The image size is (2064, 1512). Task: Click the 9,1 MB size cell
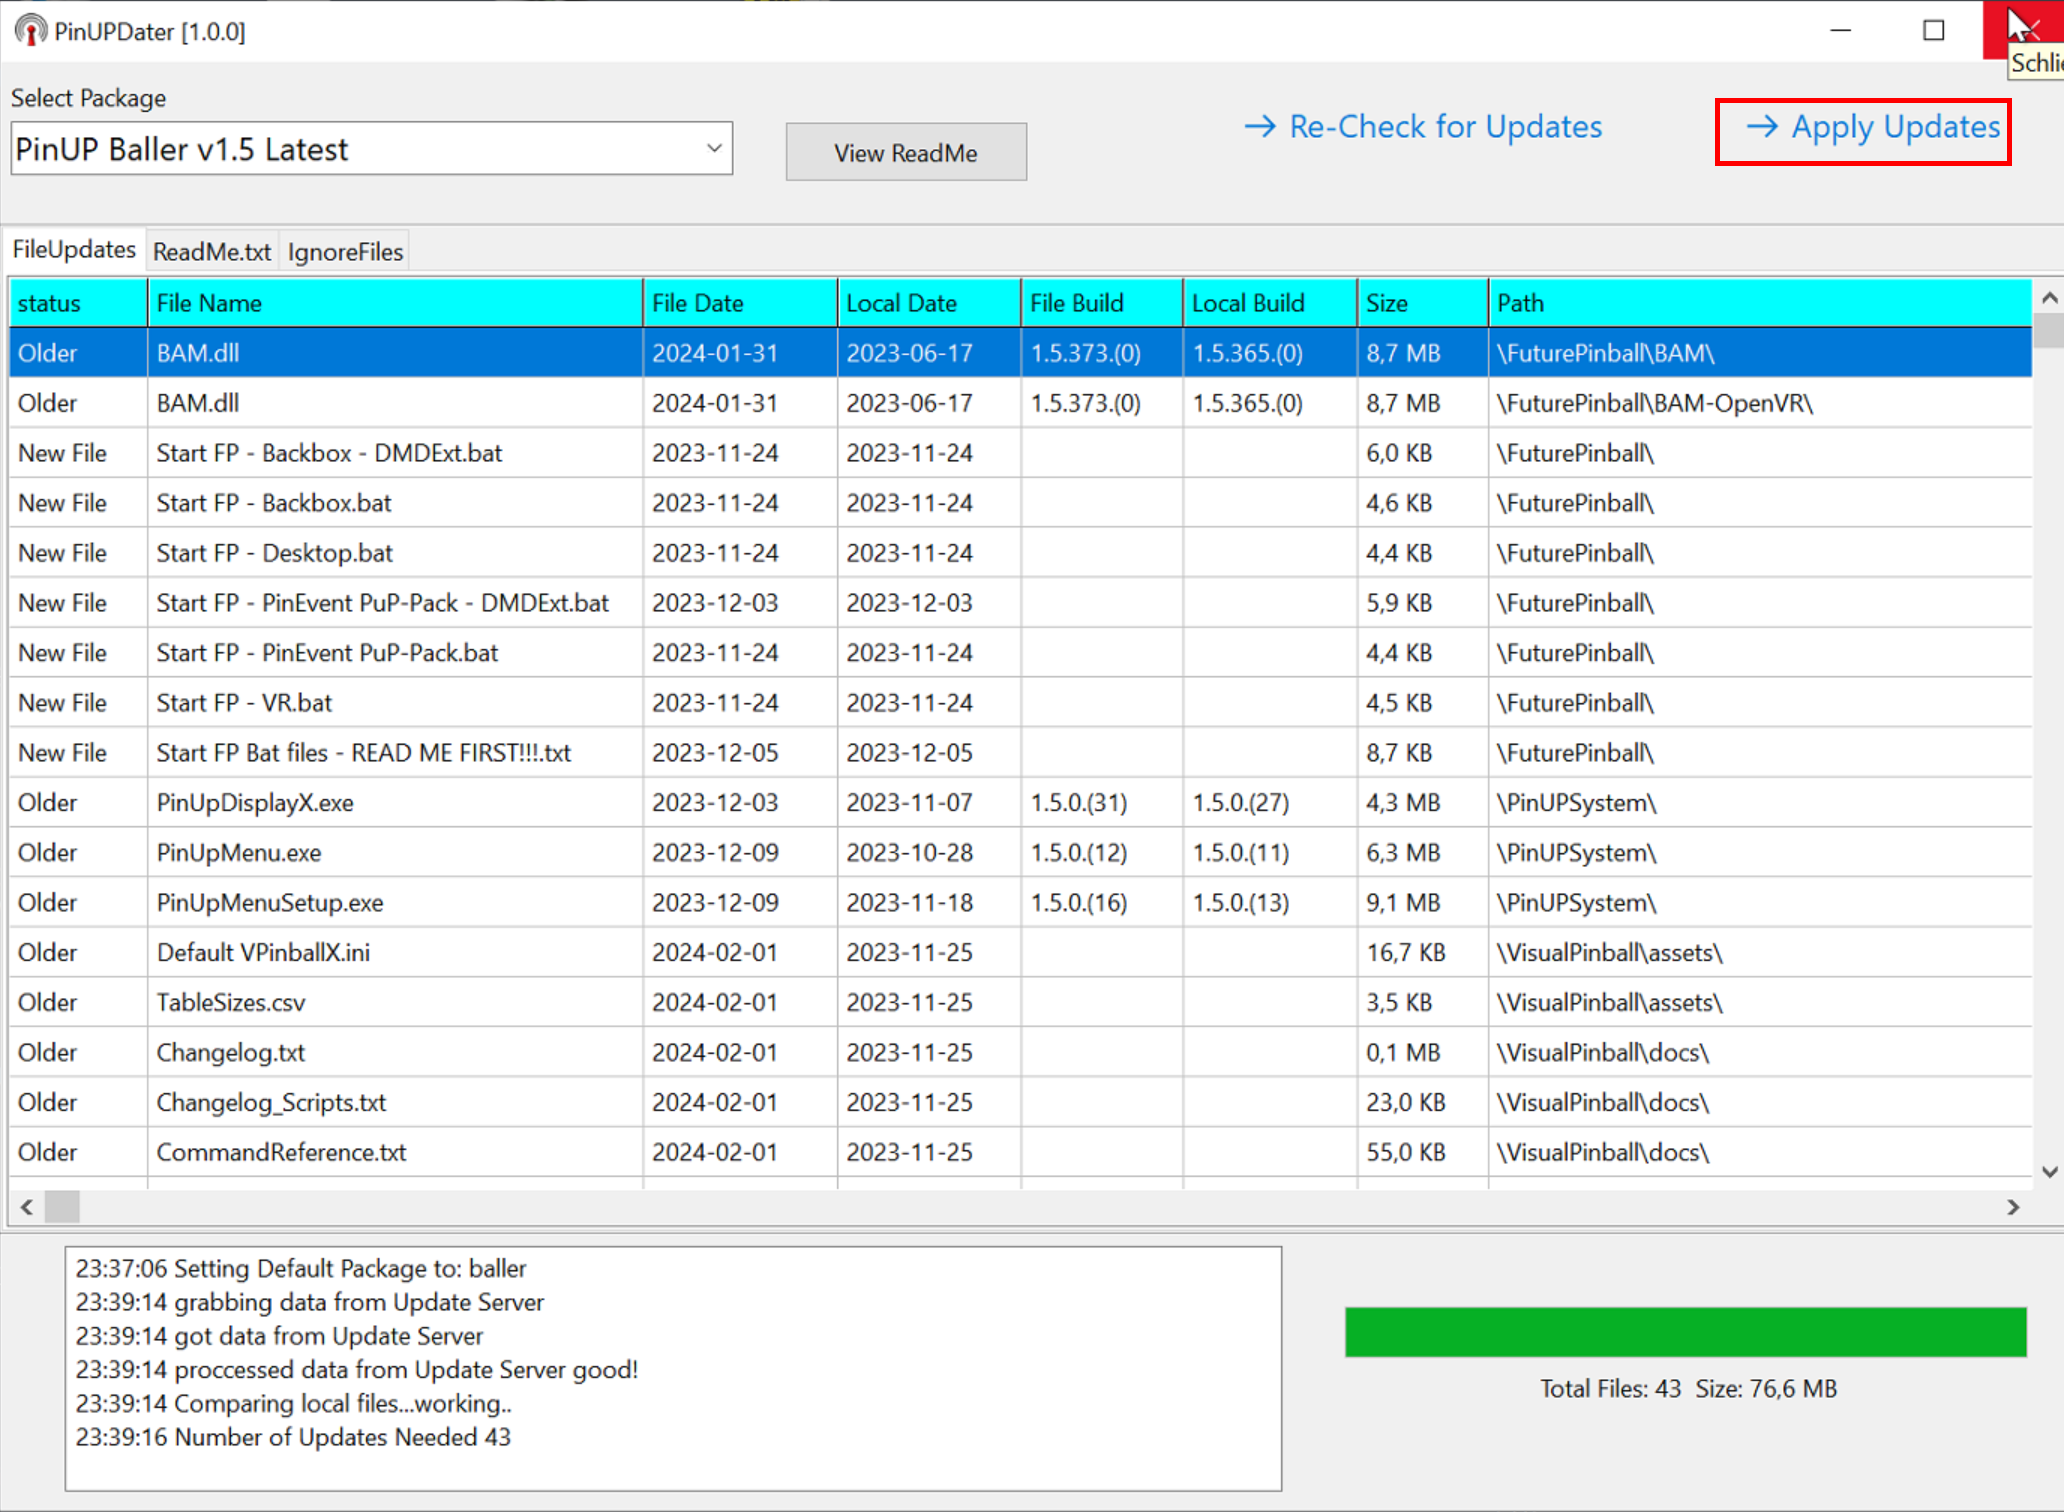1423,903
